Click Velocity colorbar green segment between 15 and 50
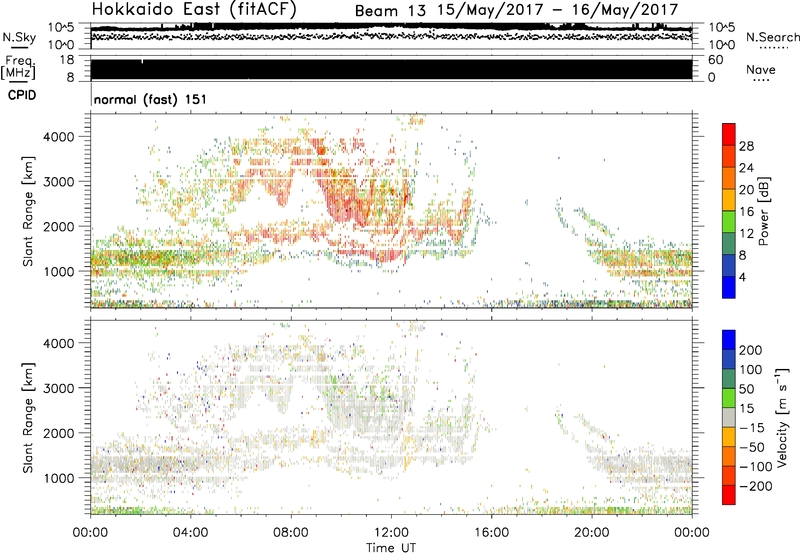 point(729,398)
